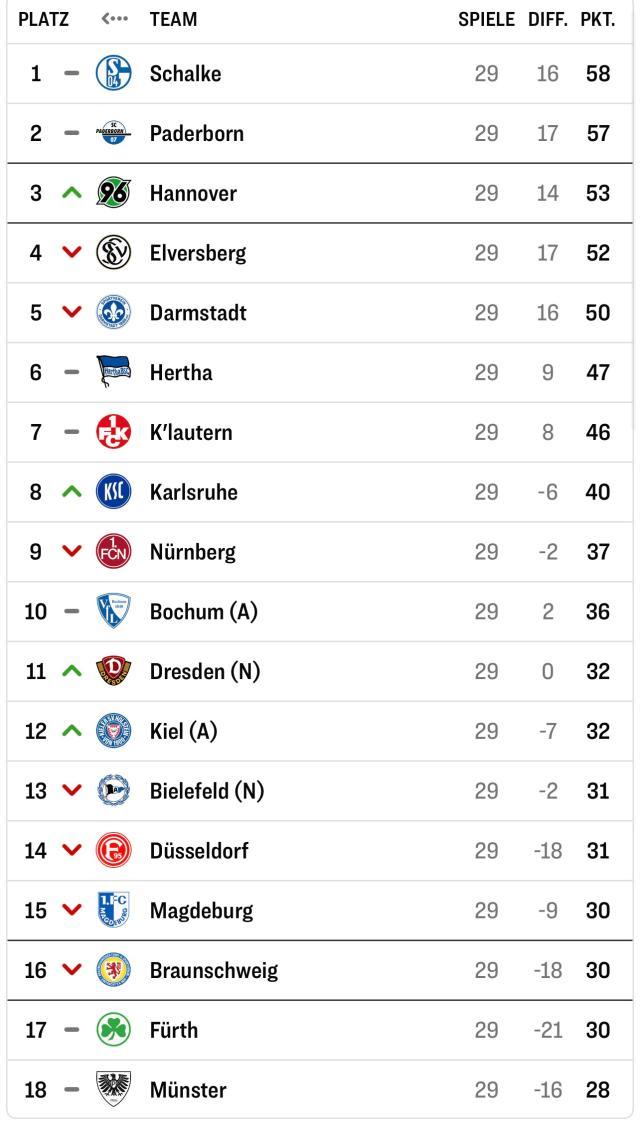Click the Hertha BSC flag logo
Screen dimensions: 640x1121
[113, 372]
